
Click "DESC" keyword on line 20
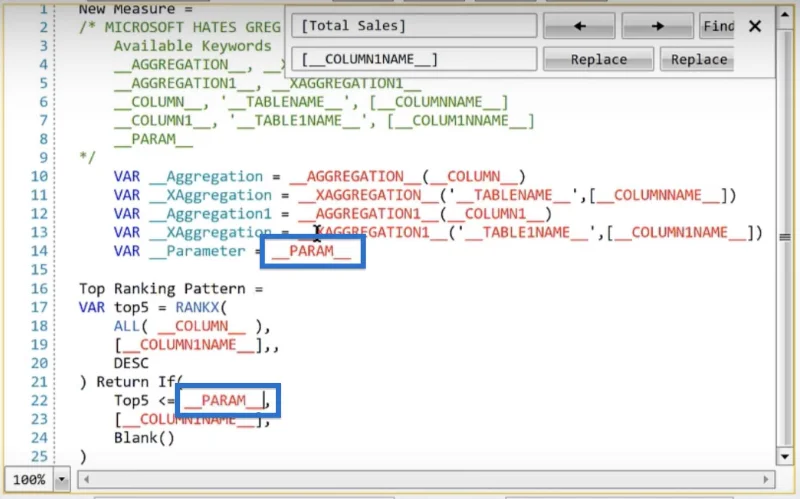(x=131, y=363)
